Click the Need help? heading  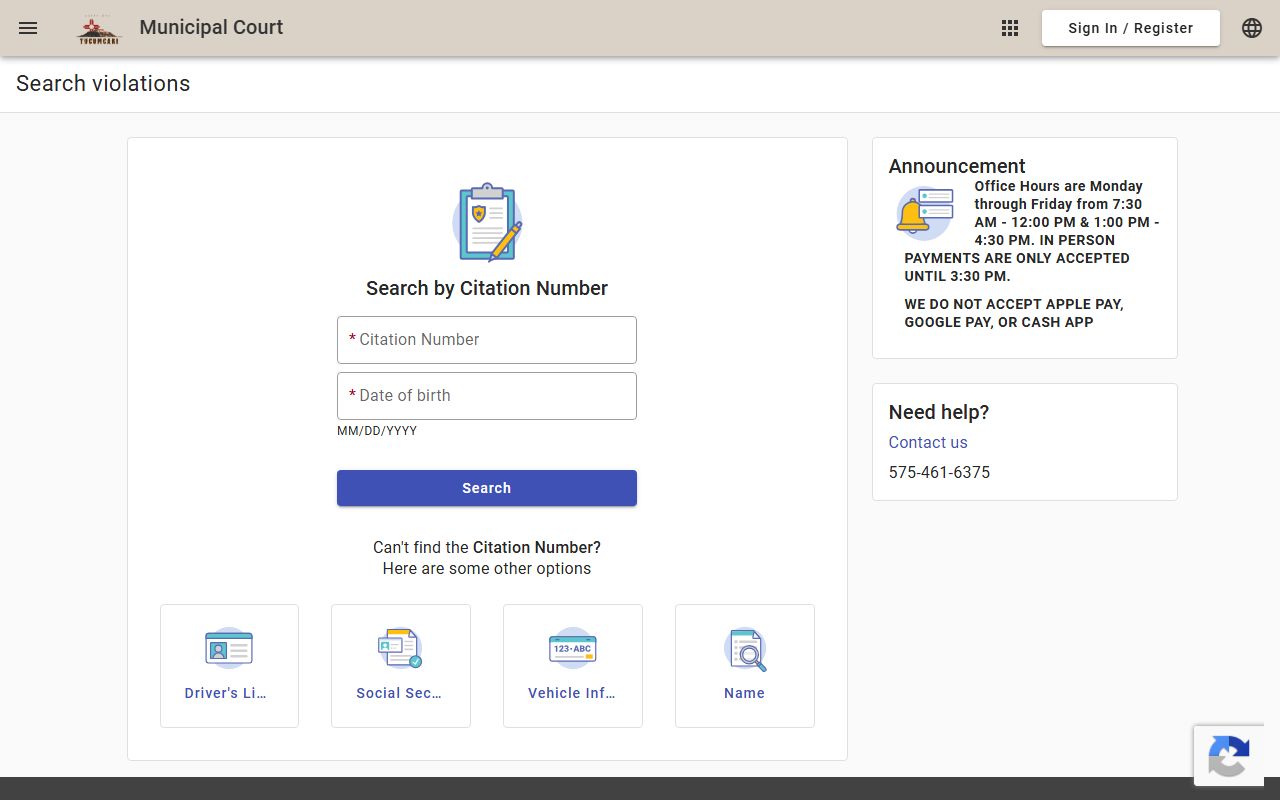pos(939,412)
